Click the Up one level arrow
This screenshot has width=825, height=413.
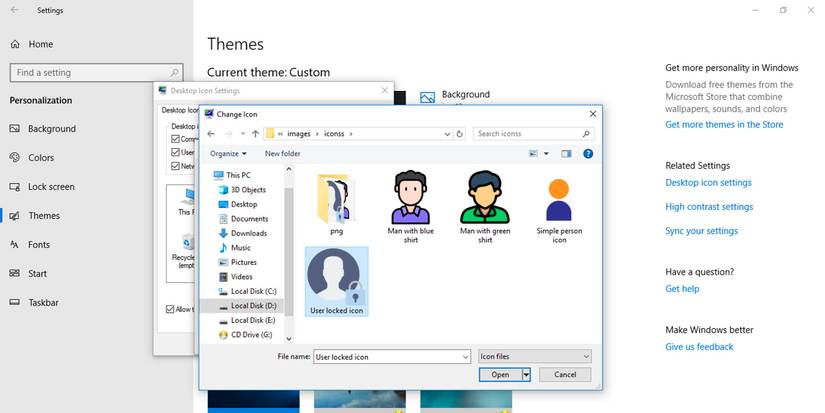255,134
